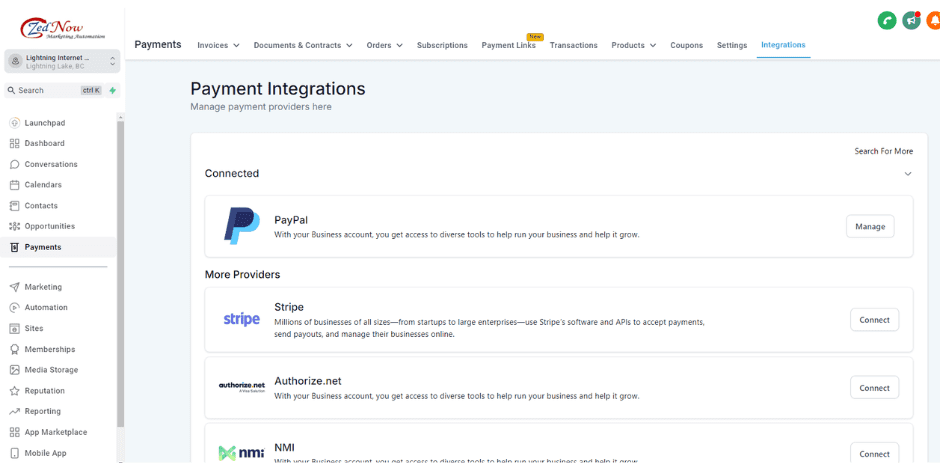The image size is (940, 470).
Task: Click the Sites sidebar icon
Action: coord(15,329)
